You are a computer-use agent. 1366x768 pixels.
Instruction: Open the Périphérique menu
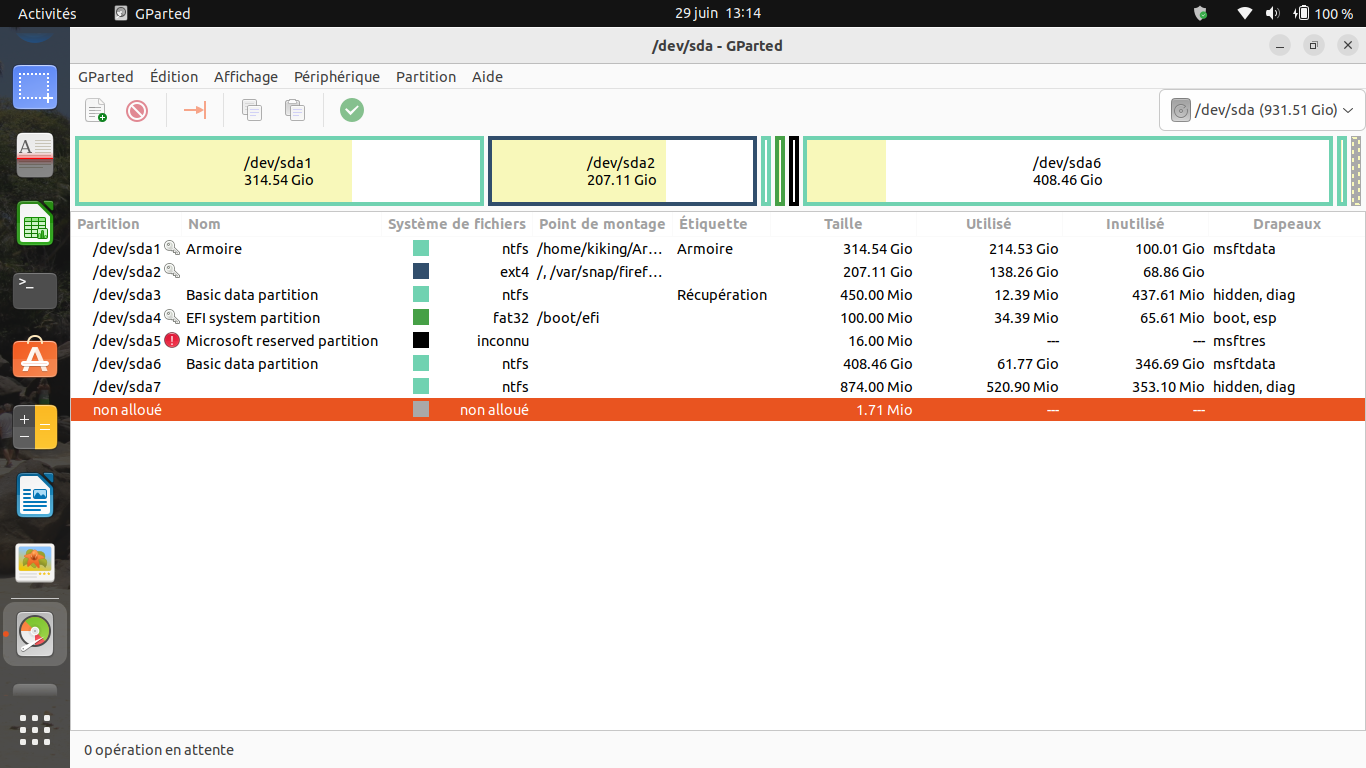(337, 77)
